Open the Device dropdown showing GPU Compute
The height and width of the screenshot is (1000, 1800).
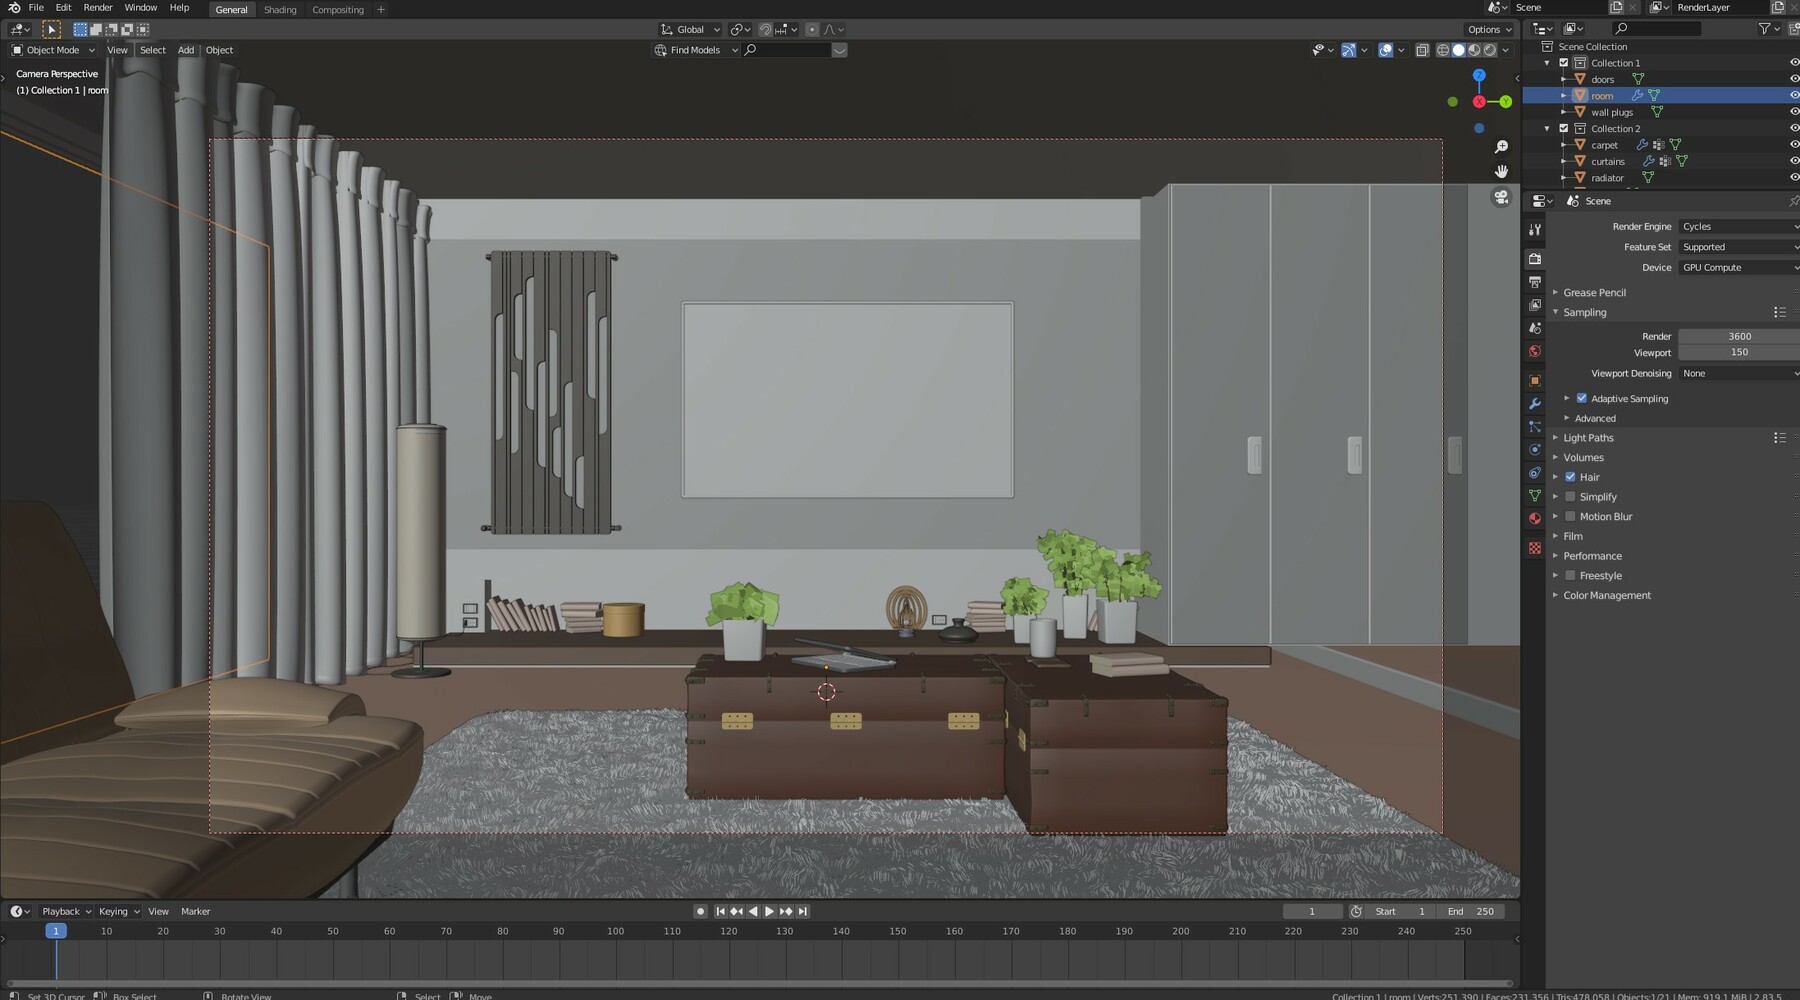(x=1739, y=267)
